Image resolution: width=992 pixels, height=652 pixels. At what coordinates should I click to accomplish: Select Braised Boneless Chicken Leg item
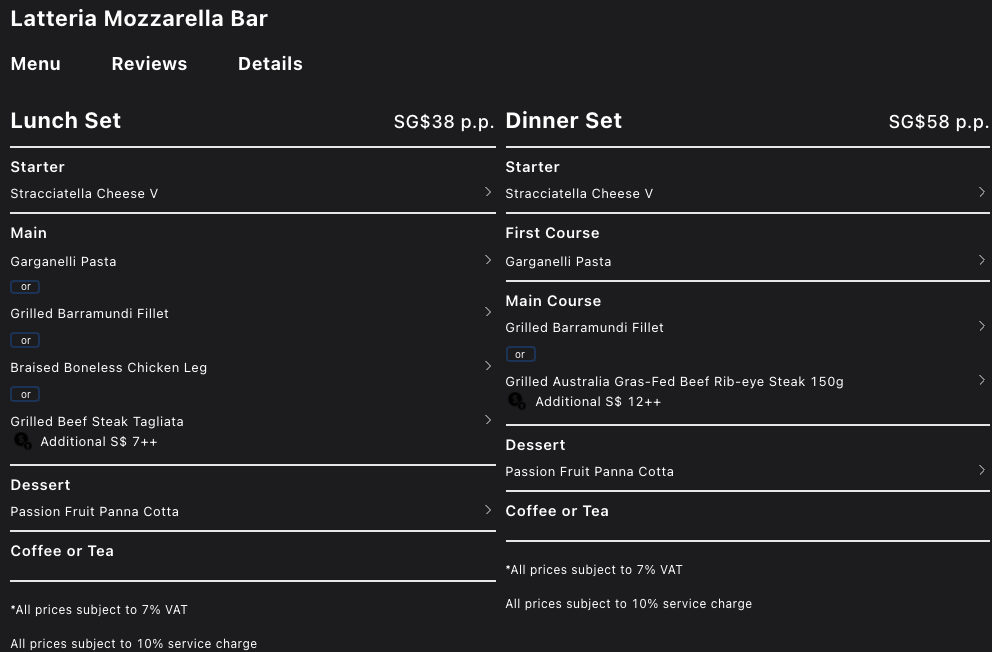(109, 368)
